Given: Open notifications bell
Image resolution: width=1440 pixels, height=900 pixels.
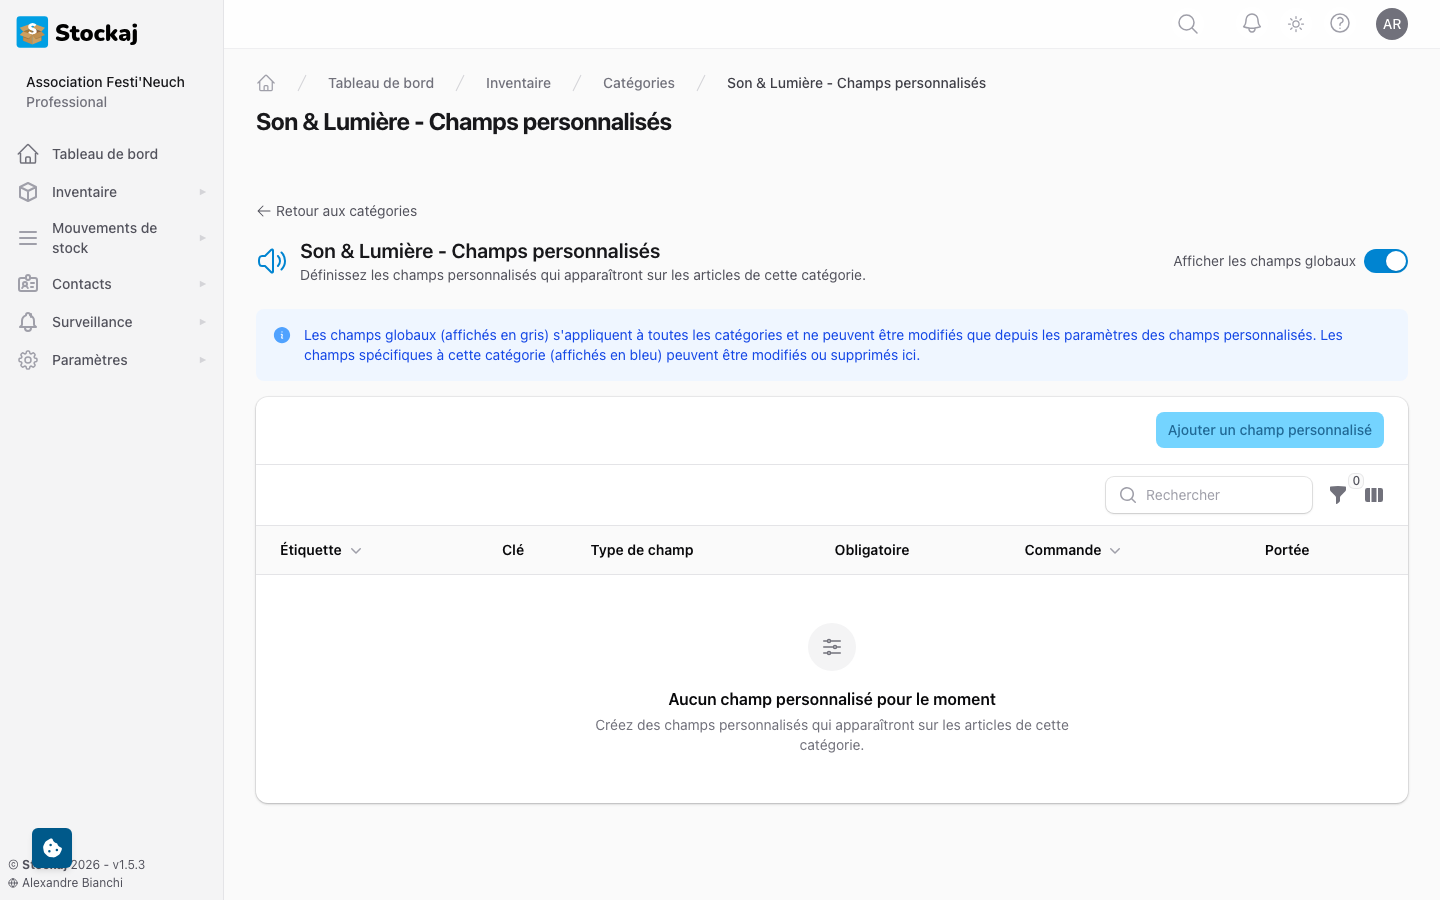Looking at the screenshot, I should (1252, 24).
